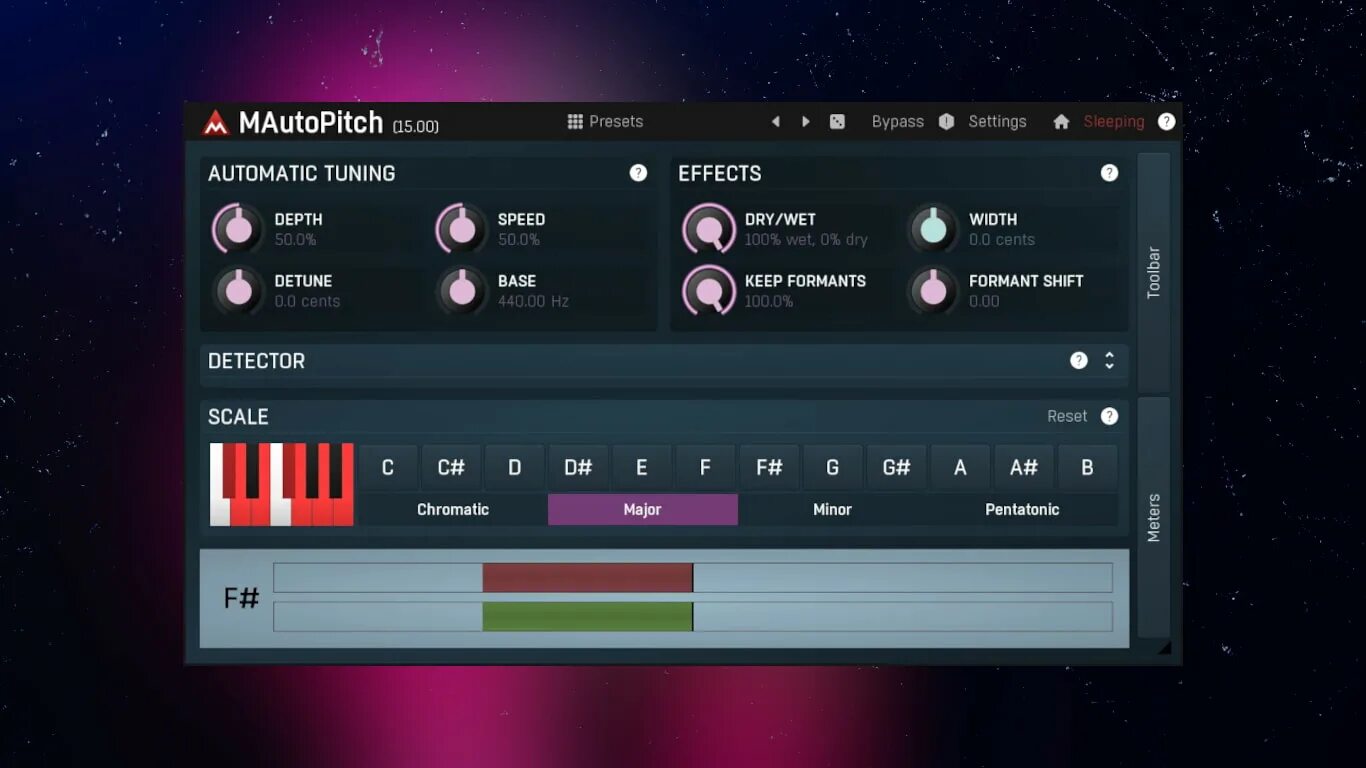This screenshot has width=1366, height=768.
Task: Expand the Detector section
Action: pyautogui.click(x=1109, y=361)
